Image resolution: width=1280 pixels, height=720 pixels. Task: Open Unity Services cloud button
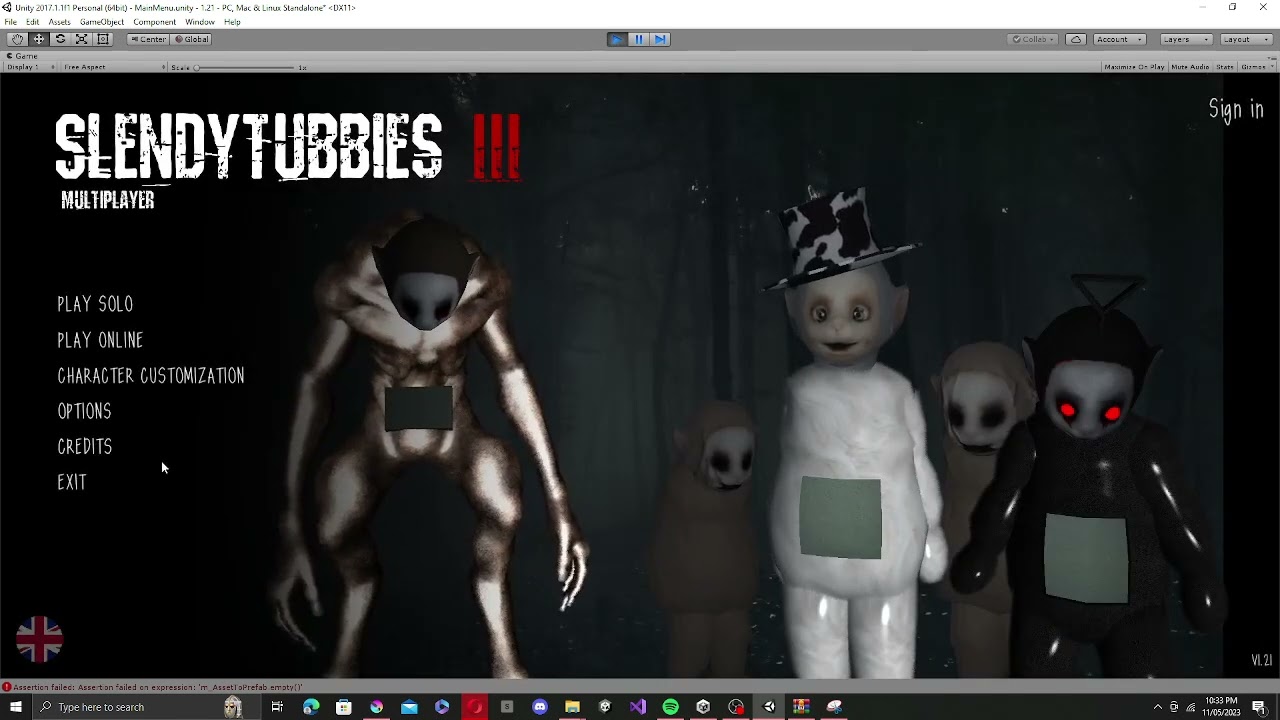click(x=1076, y=39)
